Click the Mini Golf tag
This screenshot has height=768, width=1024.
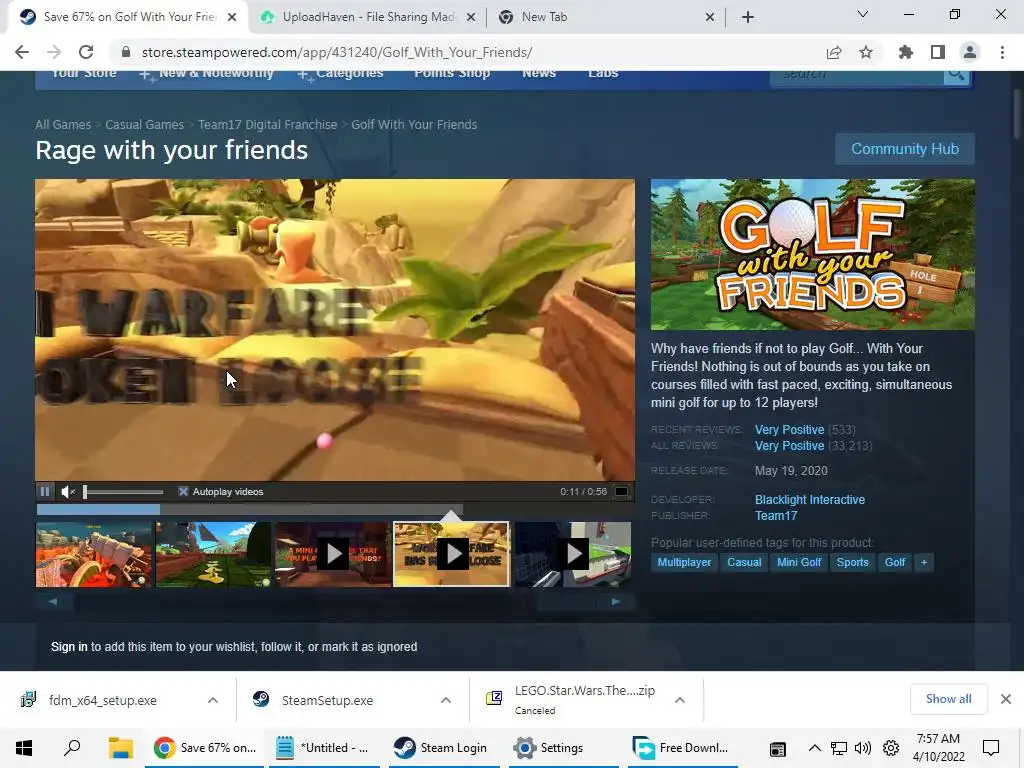[799, 562]
